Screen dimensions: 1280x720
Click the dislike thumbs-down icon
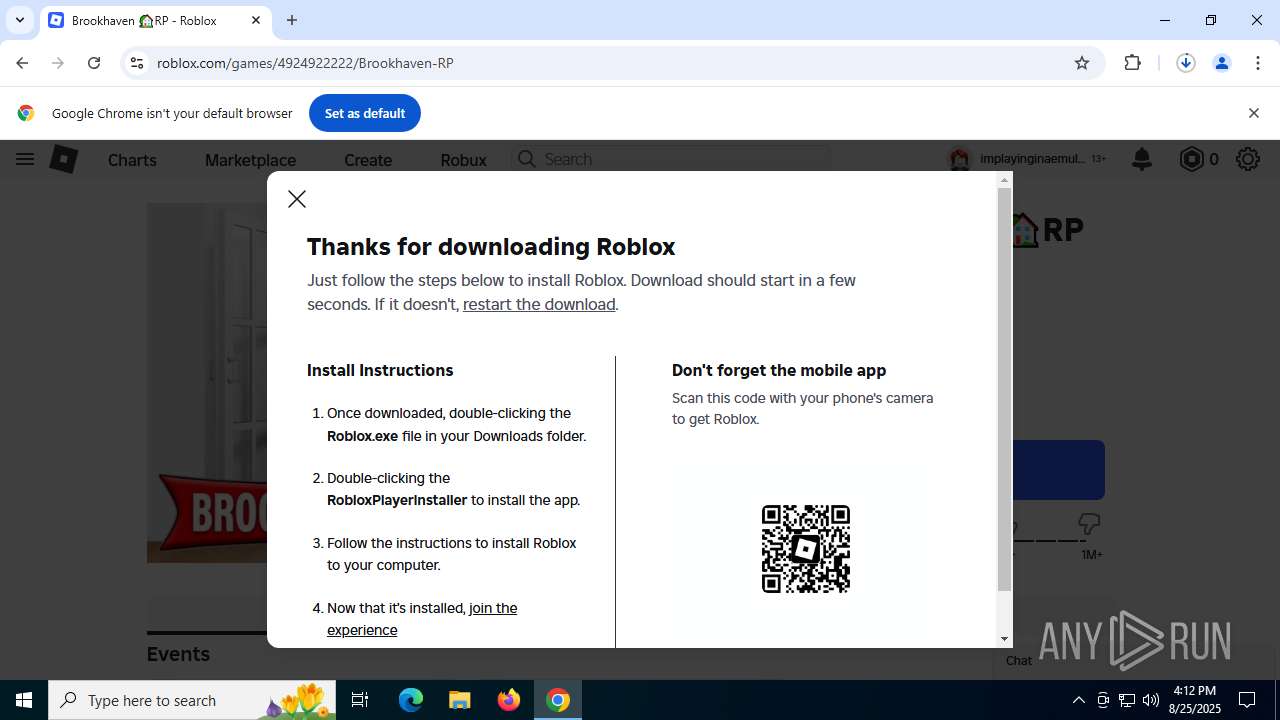1089,524
